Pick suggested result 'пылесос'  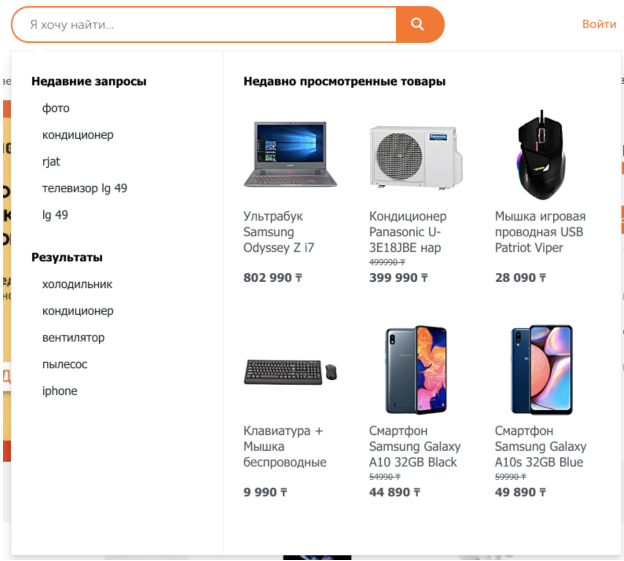[64, 364]
